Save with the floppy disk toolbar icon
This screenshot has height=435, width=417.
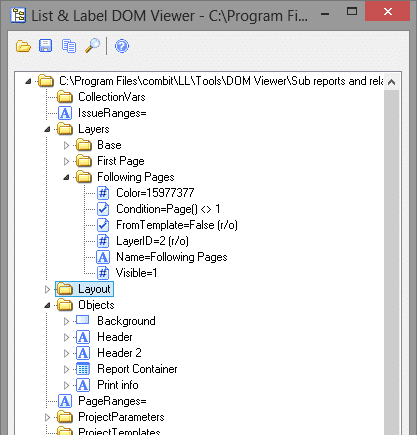click(46, 46)
